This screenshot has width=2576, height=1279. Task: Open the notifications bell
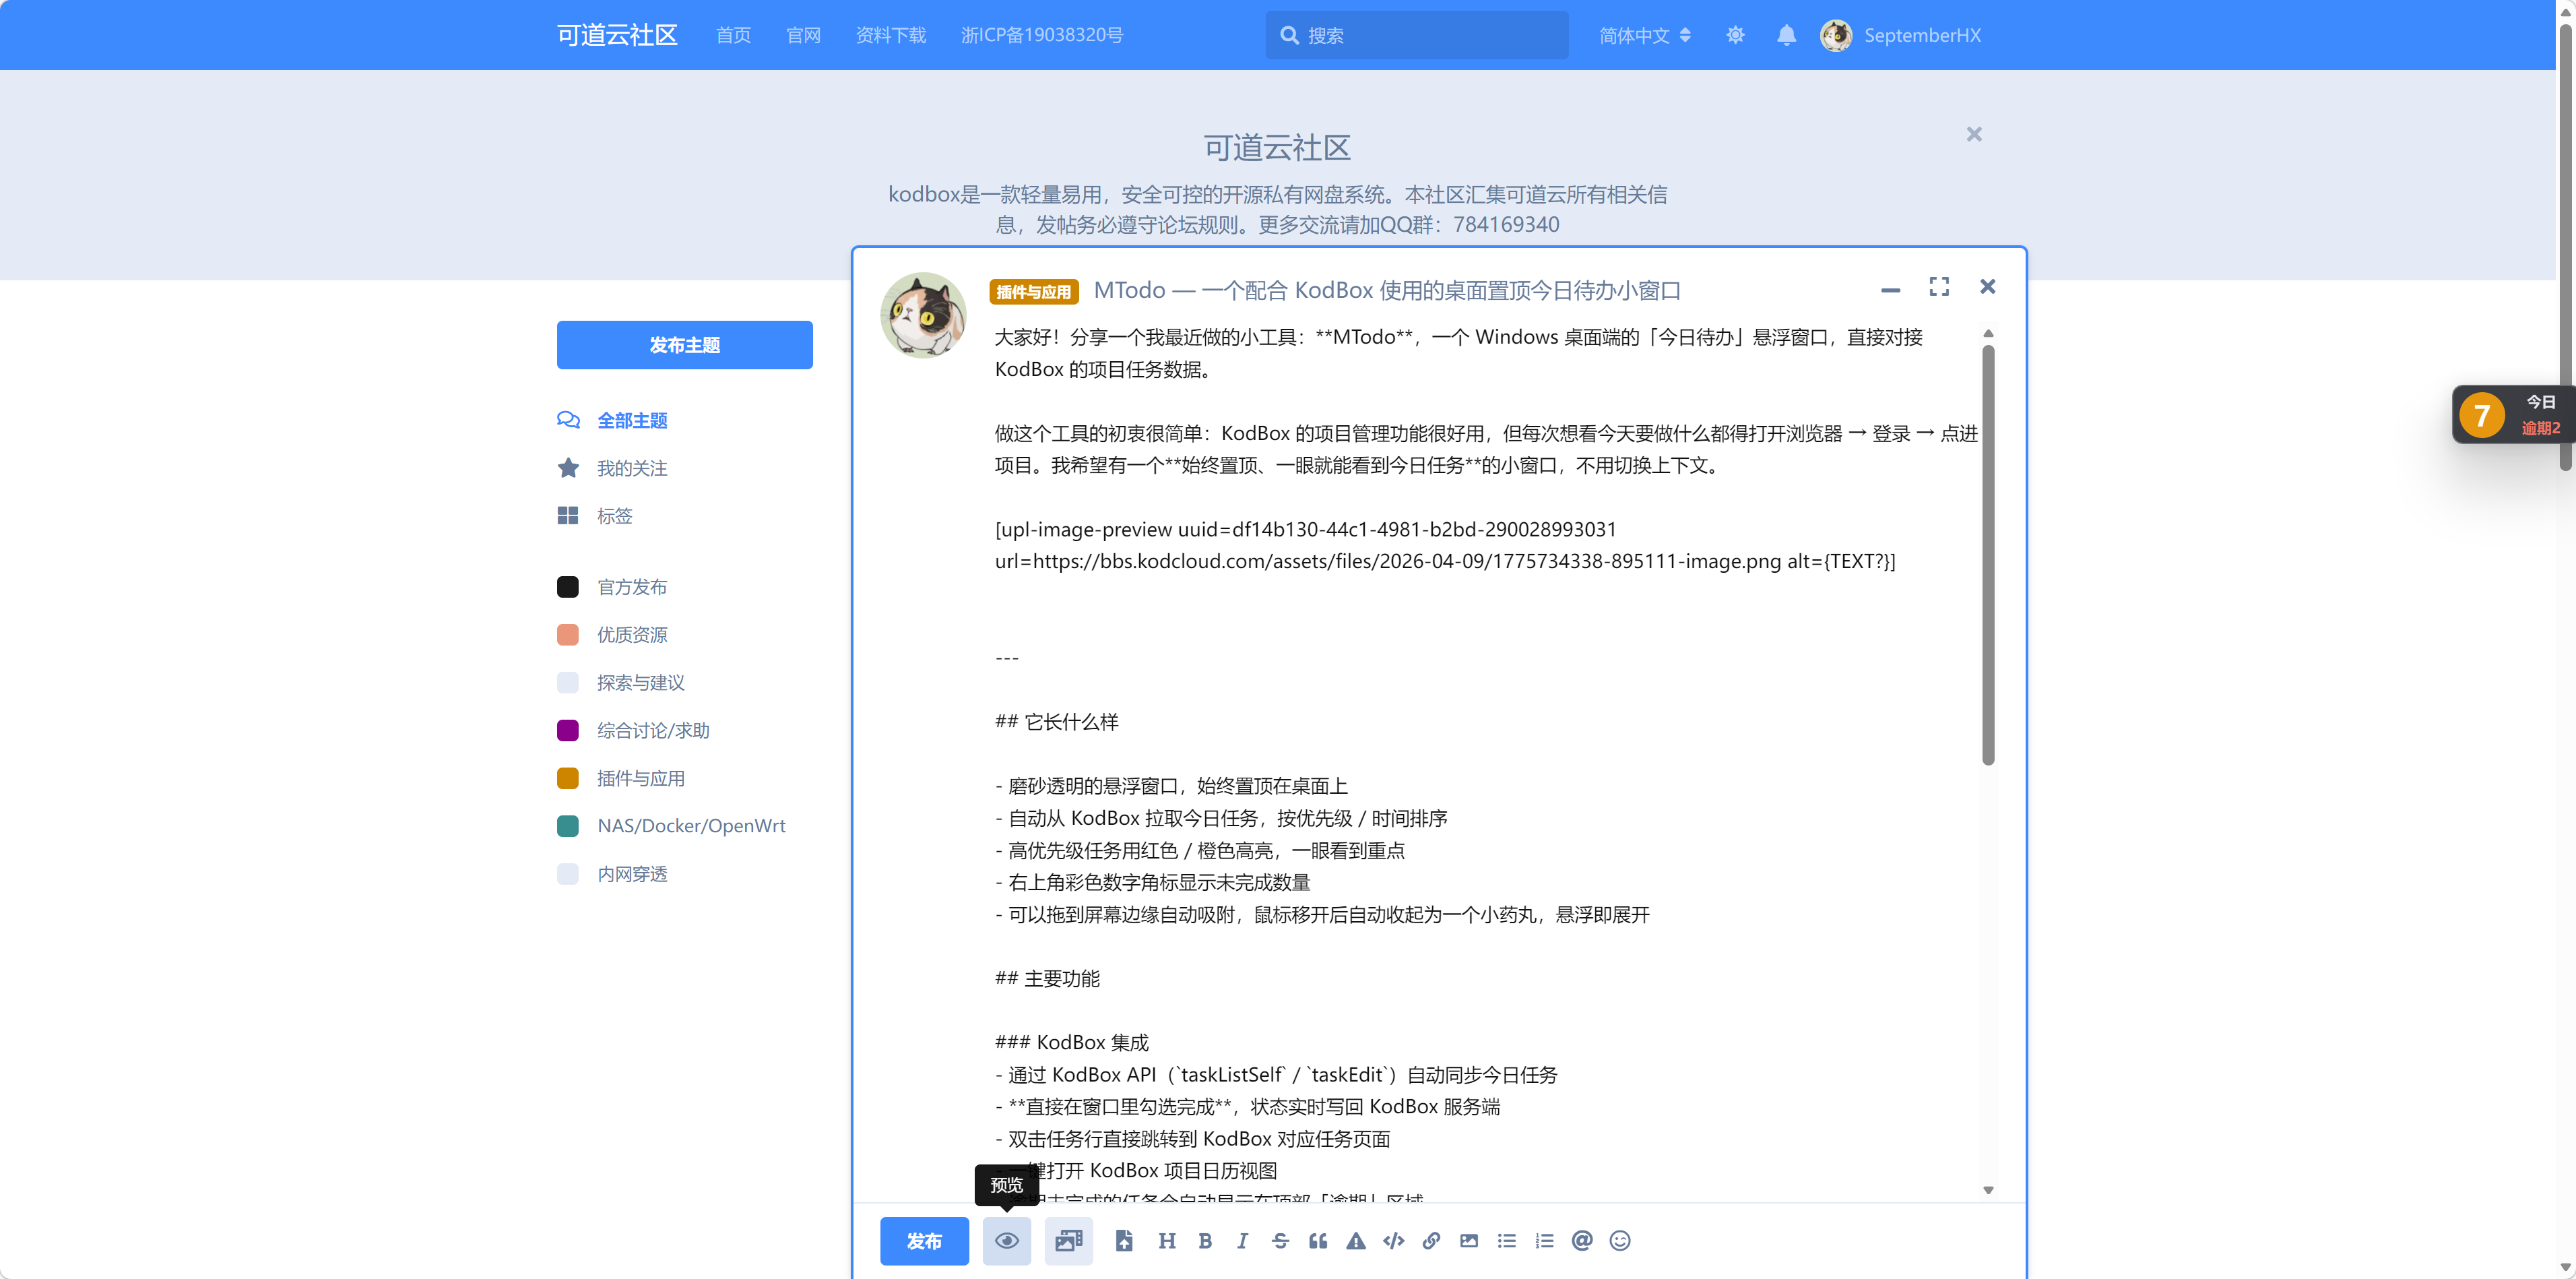click(1786, 35)
